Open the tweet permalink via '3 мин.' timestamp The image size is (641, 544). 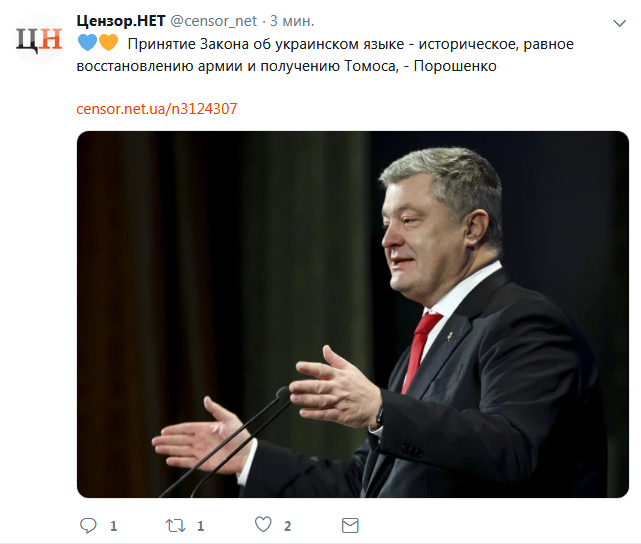[292, 21]
